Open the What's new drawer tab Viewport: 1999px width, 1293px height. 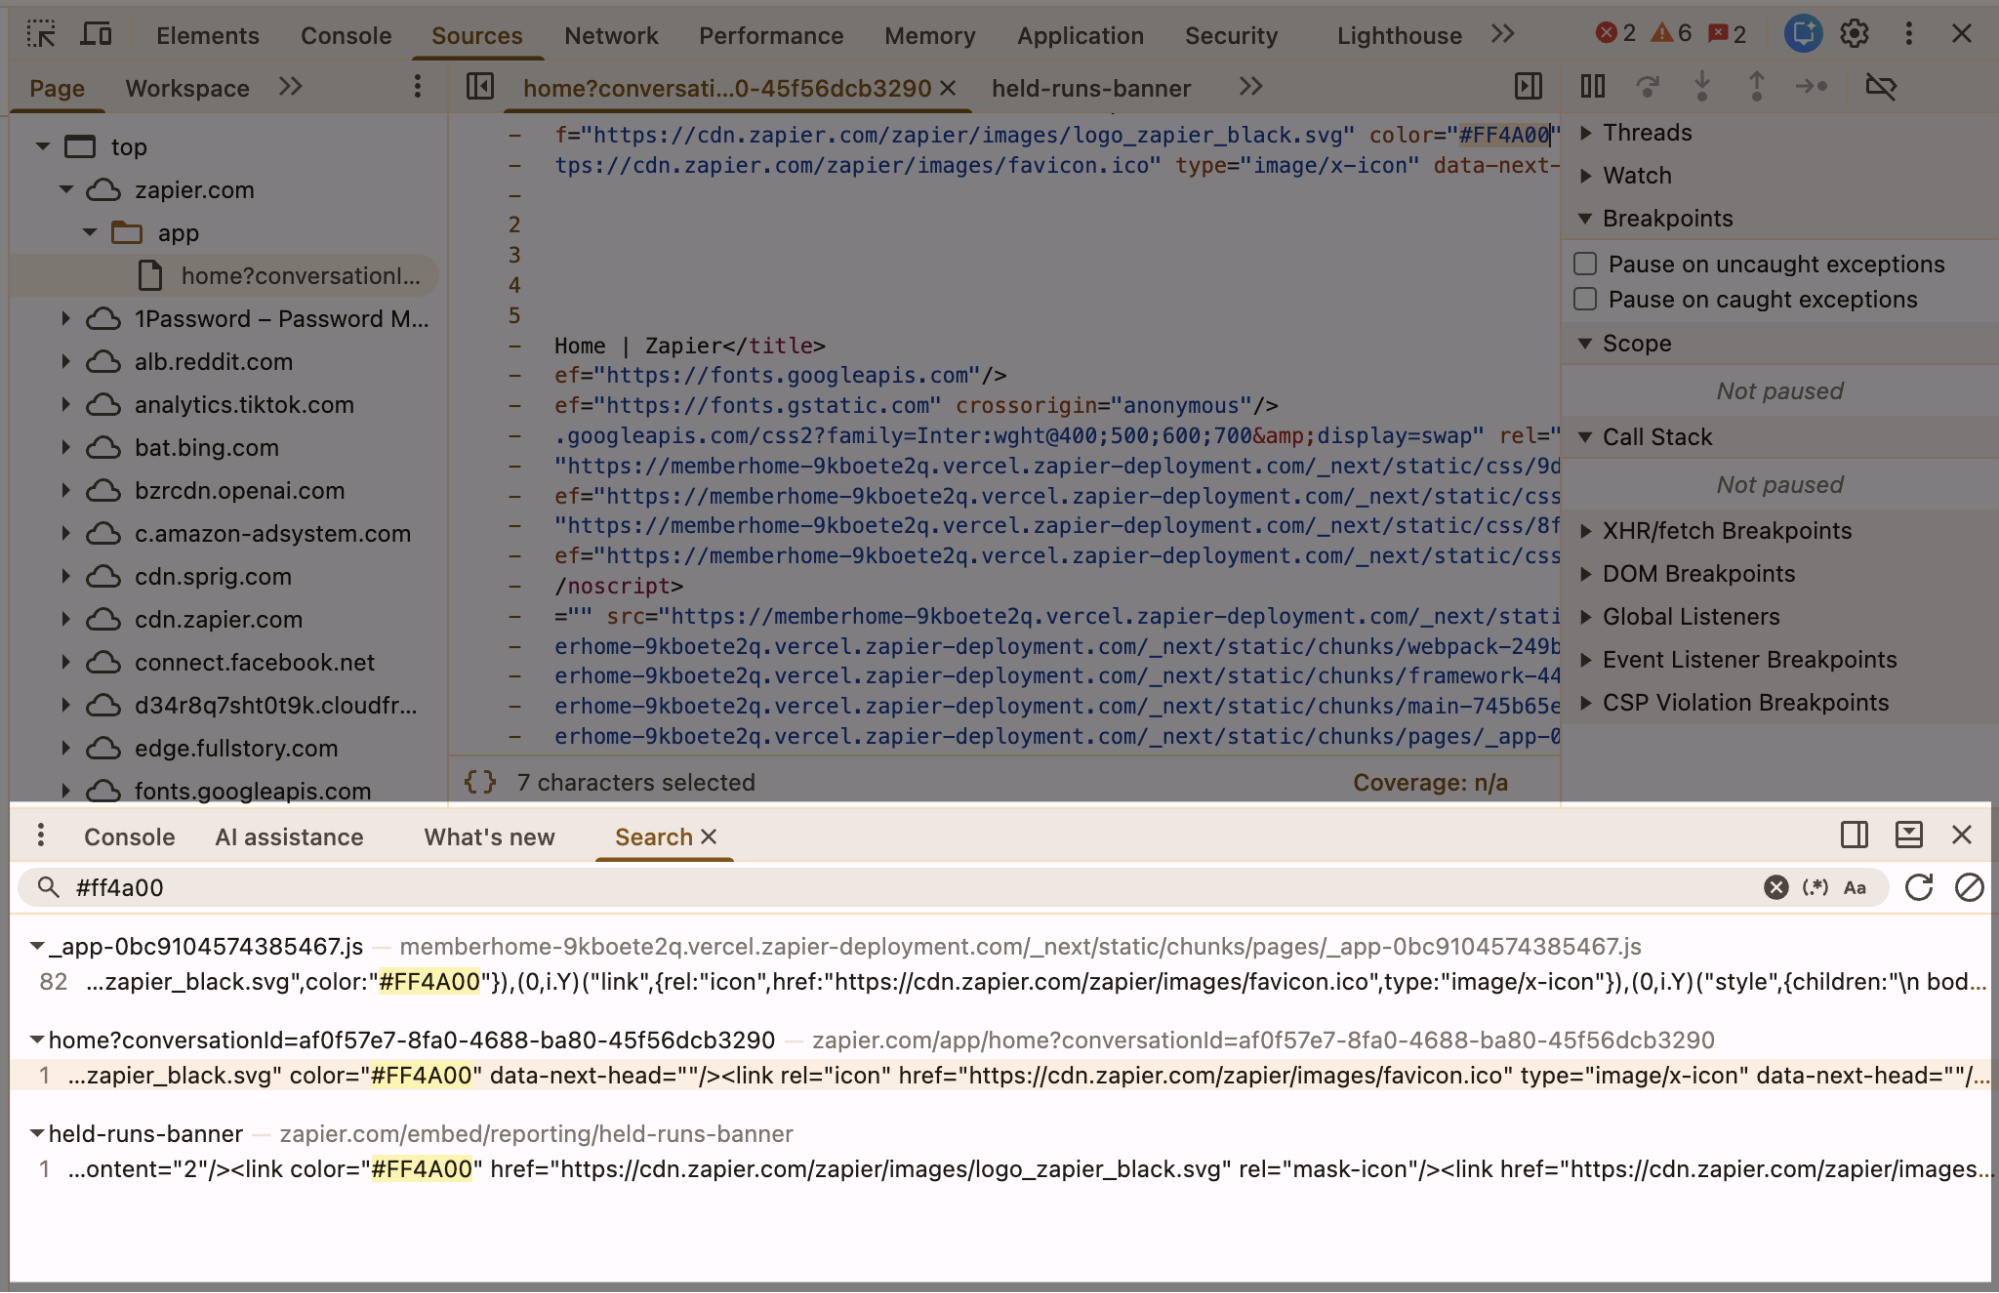point(489,837)
